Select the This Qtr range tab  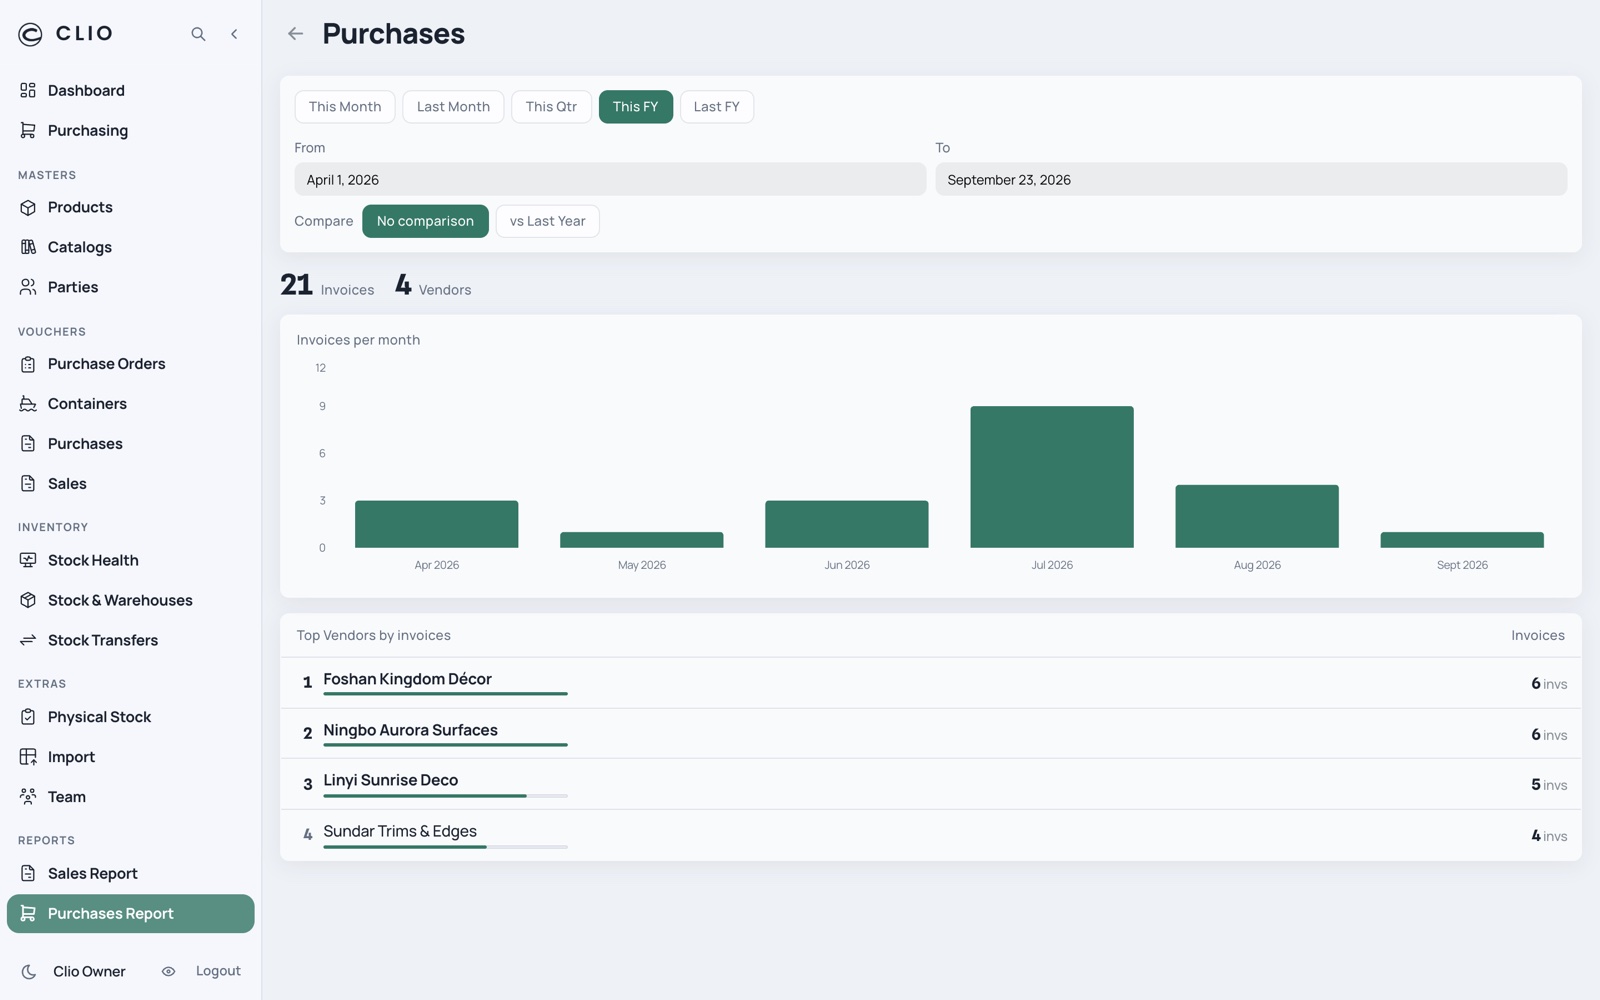[x=551, y=107]
